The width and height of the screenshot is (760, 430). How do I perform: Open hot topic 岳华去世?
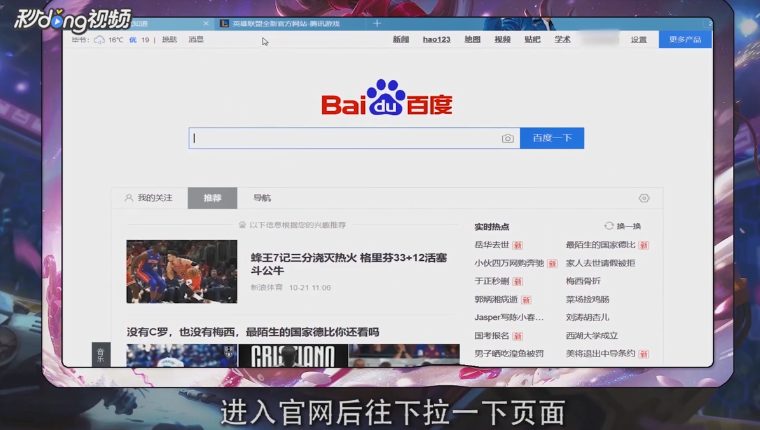pyautogui.click(x=491, y=245)
